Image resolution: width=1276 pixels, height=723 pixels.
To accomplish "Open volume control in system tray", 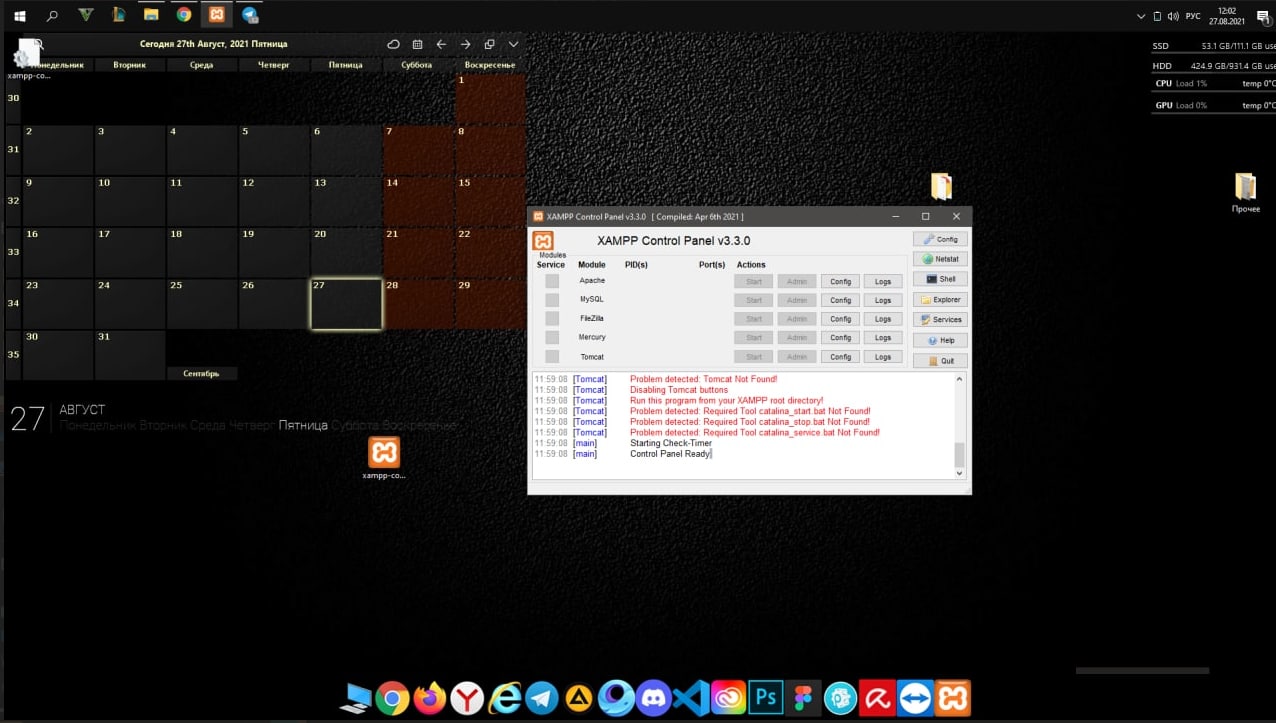I will click(1172, 16).
